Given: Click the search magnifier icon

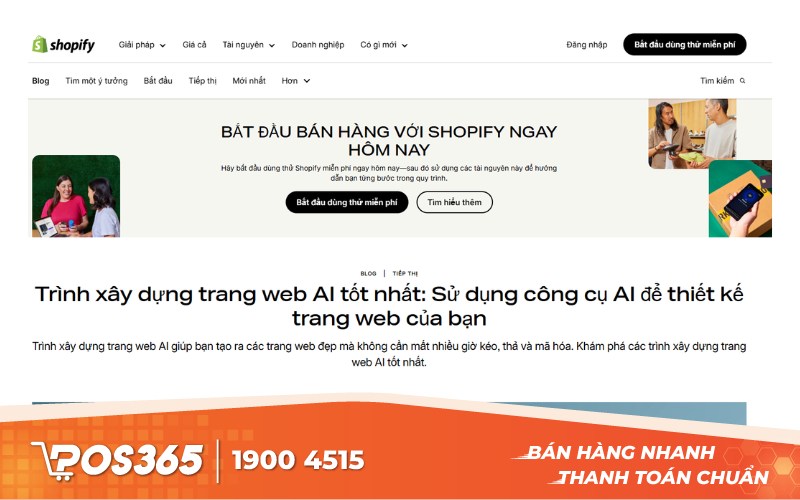Looking at the screenshot, I should 742,81.
